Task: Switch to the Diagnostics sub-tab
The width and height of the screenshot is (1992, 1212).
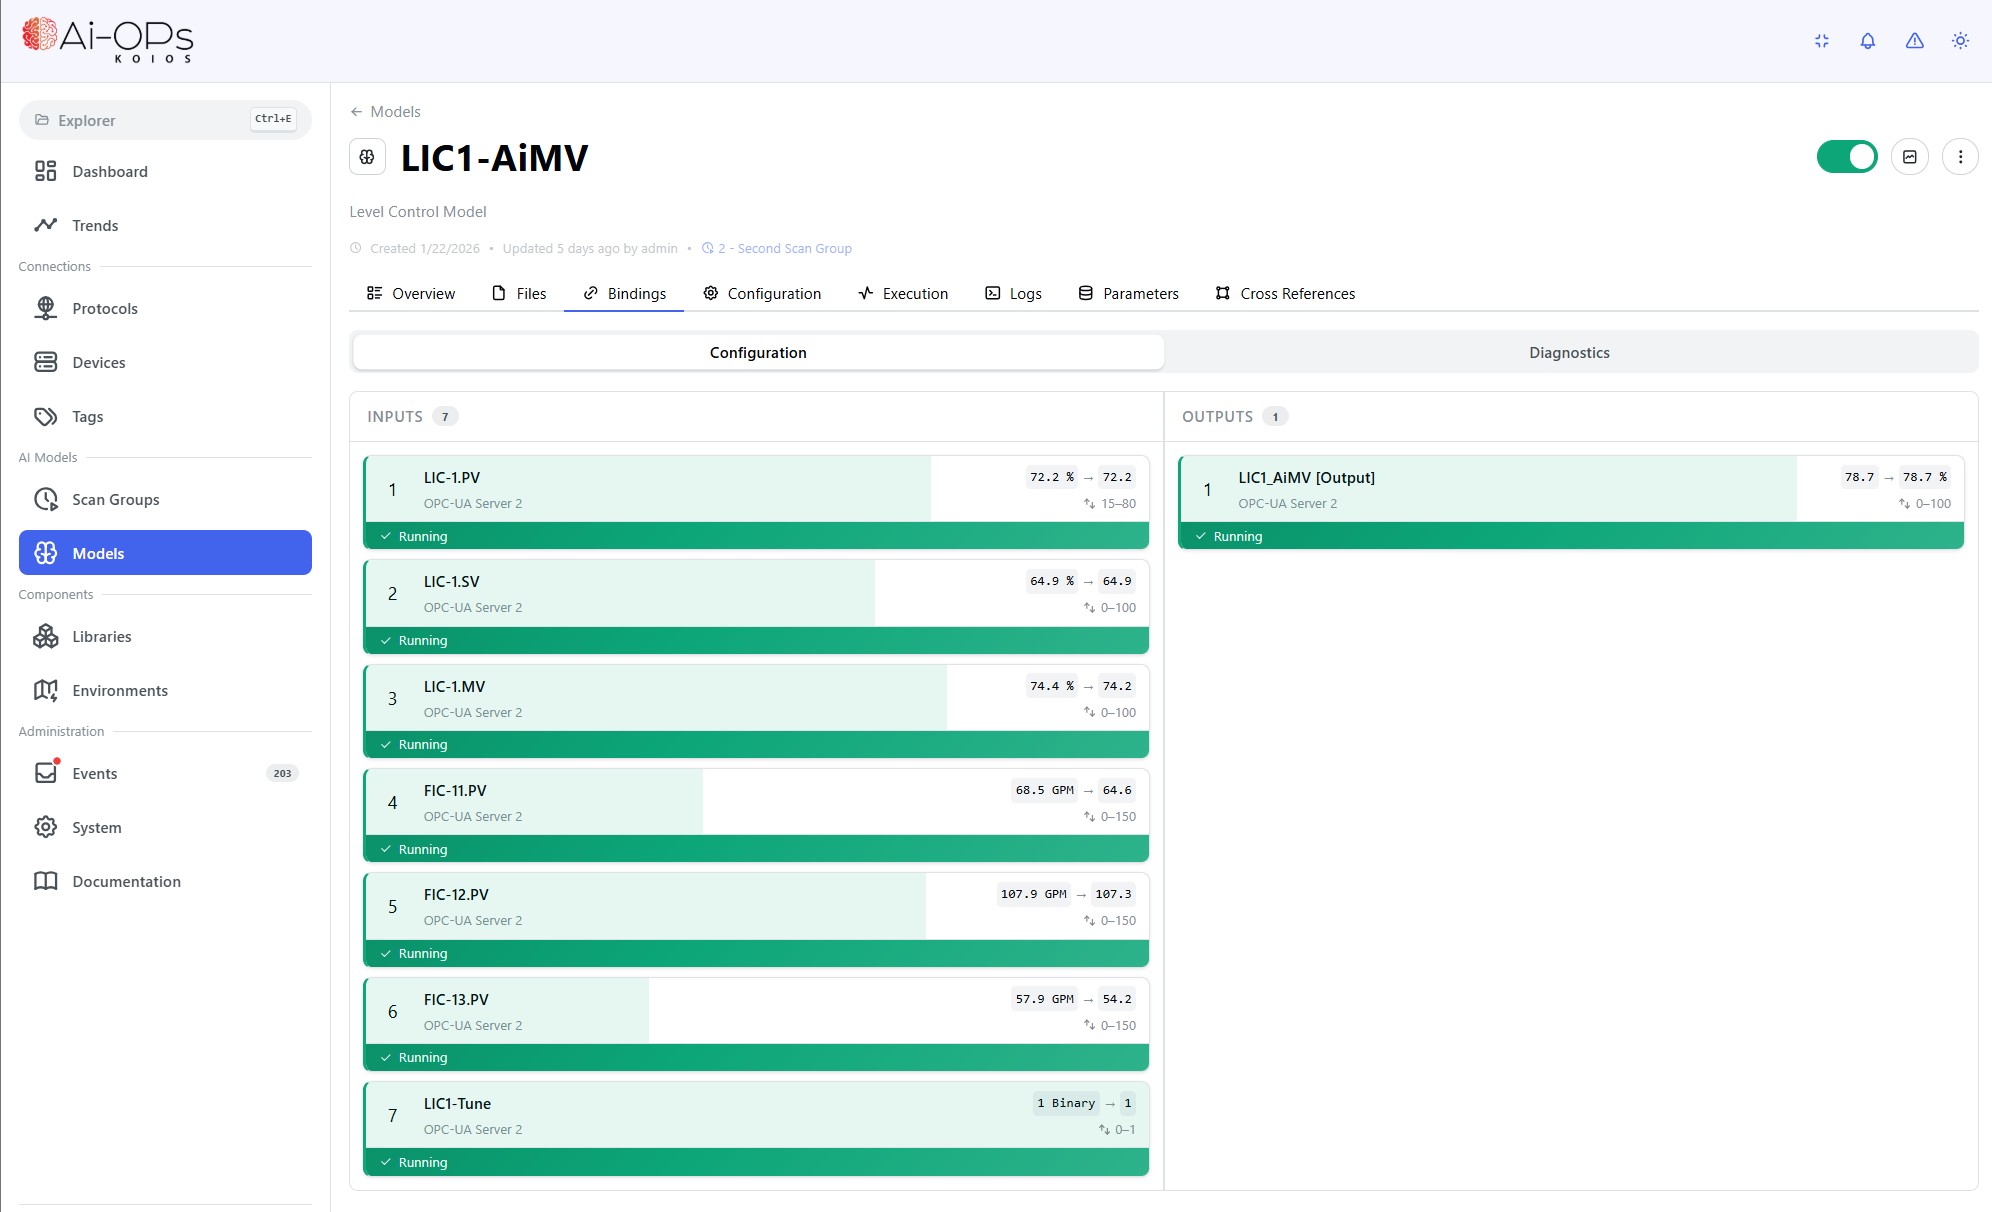Action: (1569, 352)
